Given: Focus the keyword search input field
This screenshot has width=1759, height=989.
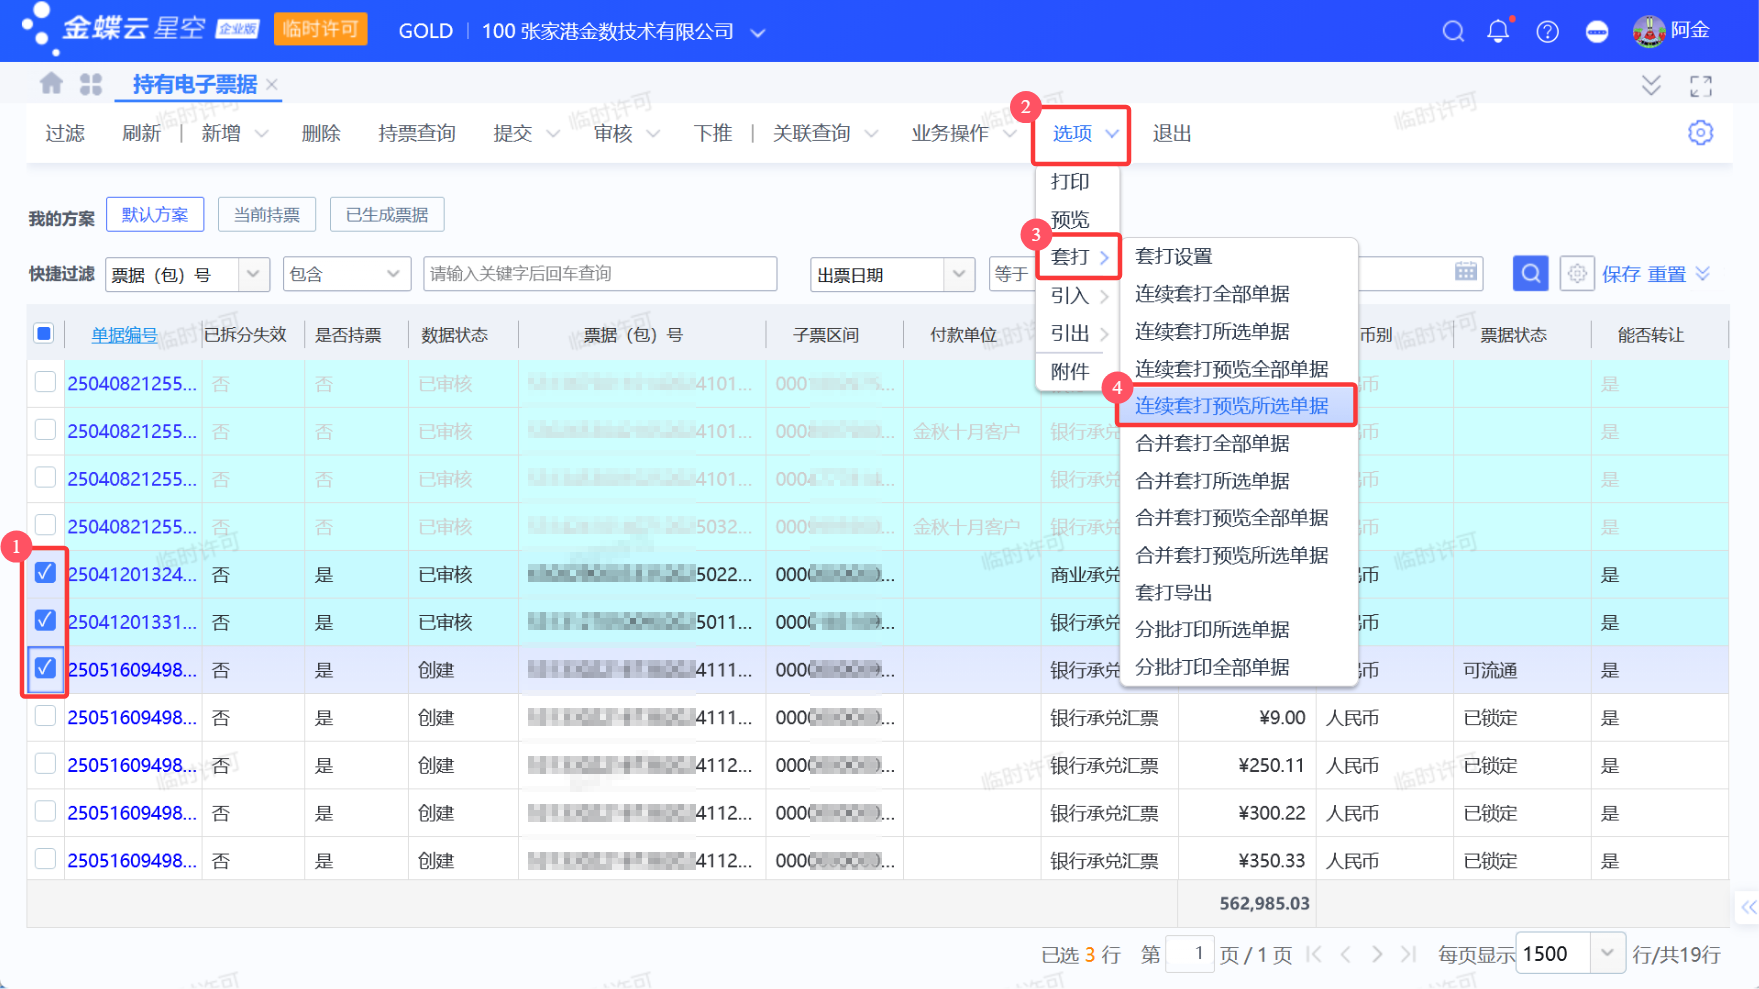Looking at the screenshot, I should (599, 274).
